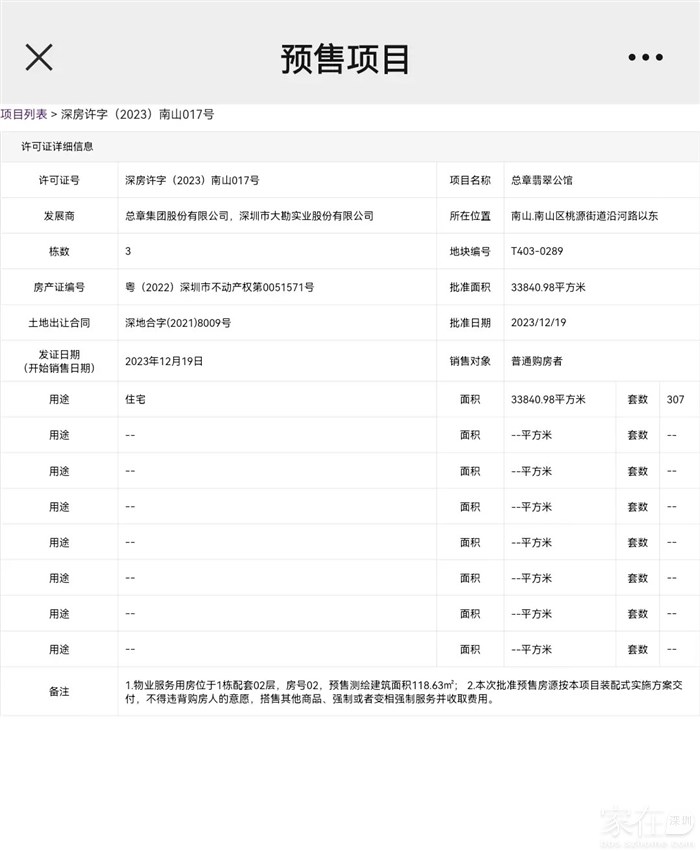
Task: Go back to 项目列表 breadcrumb link
Action: (x=24, y=115)
